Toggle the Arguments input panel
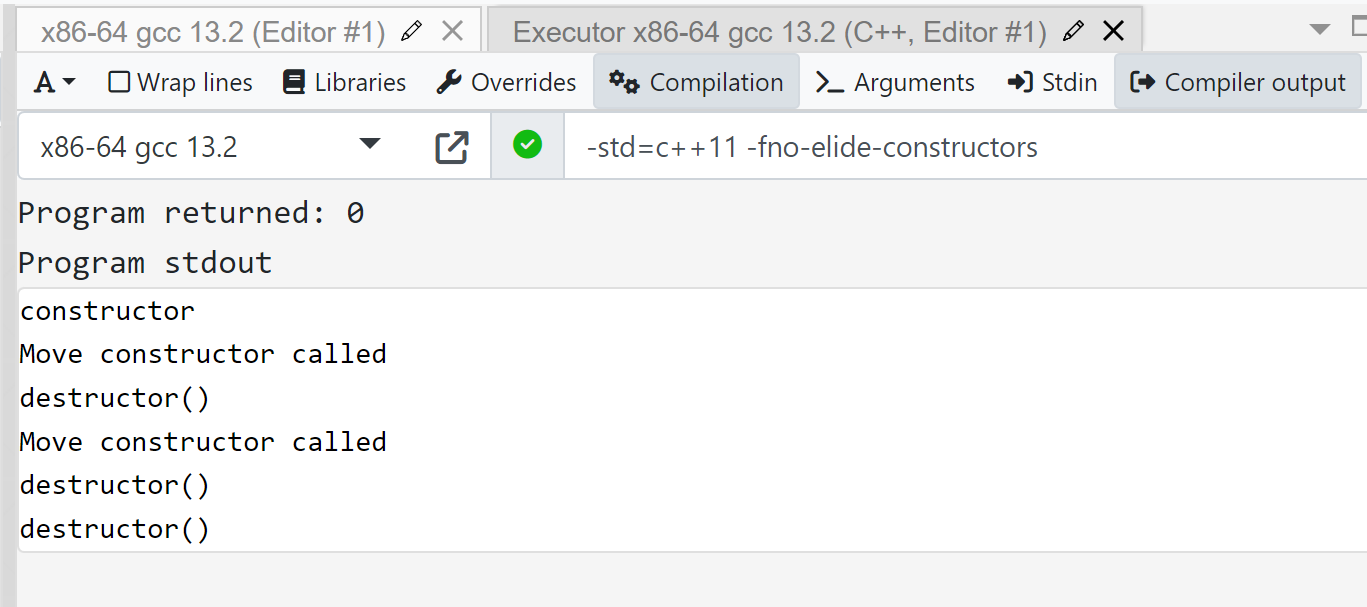1367x607 pixels. 894,82
